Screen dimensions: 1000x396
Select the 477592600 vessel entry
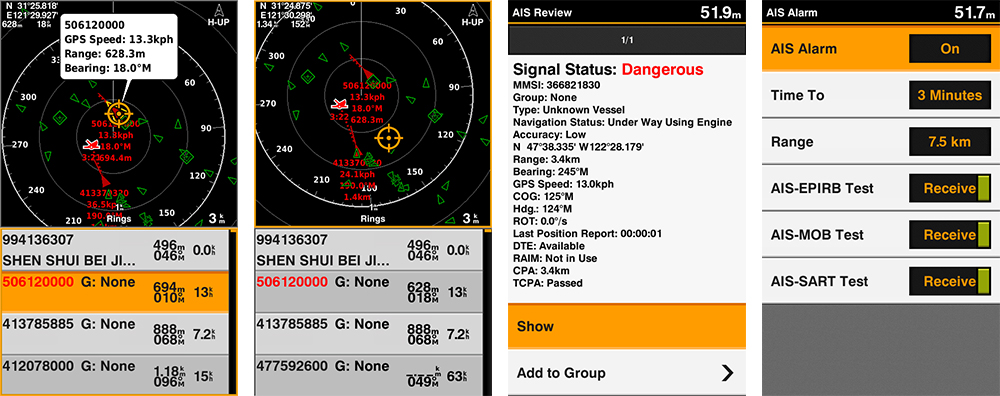[369, 376]
